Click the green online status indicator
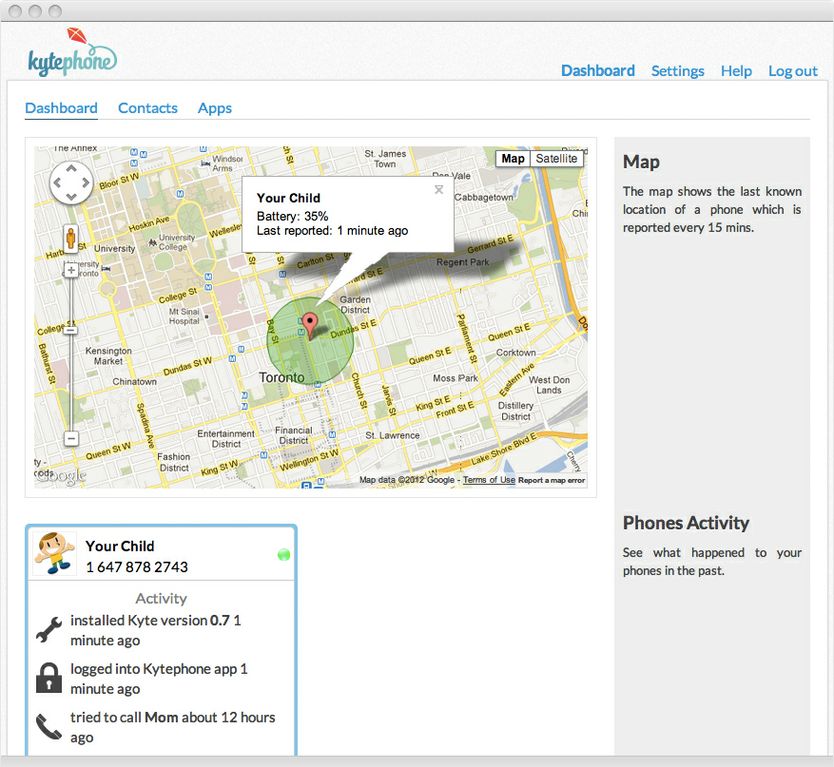The height and width of the screenshot is (767, 834). [283, 555]
